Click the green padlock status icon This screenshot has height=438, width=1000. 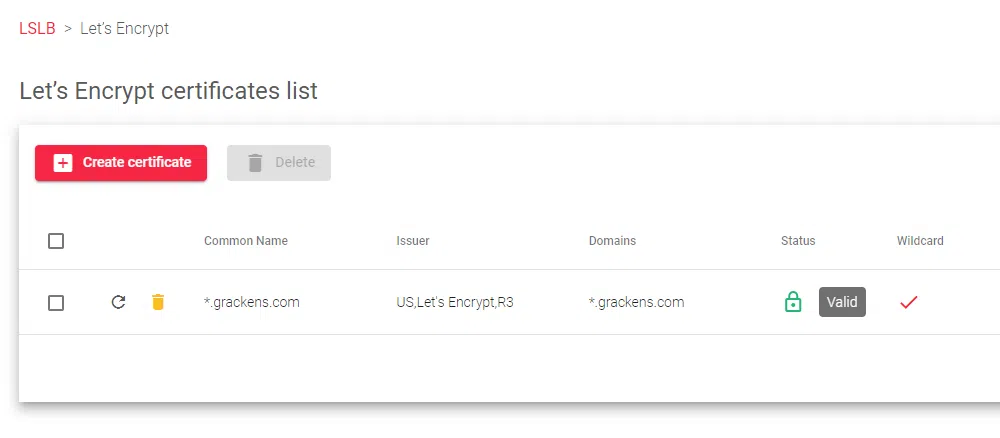(793, 302)
